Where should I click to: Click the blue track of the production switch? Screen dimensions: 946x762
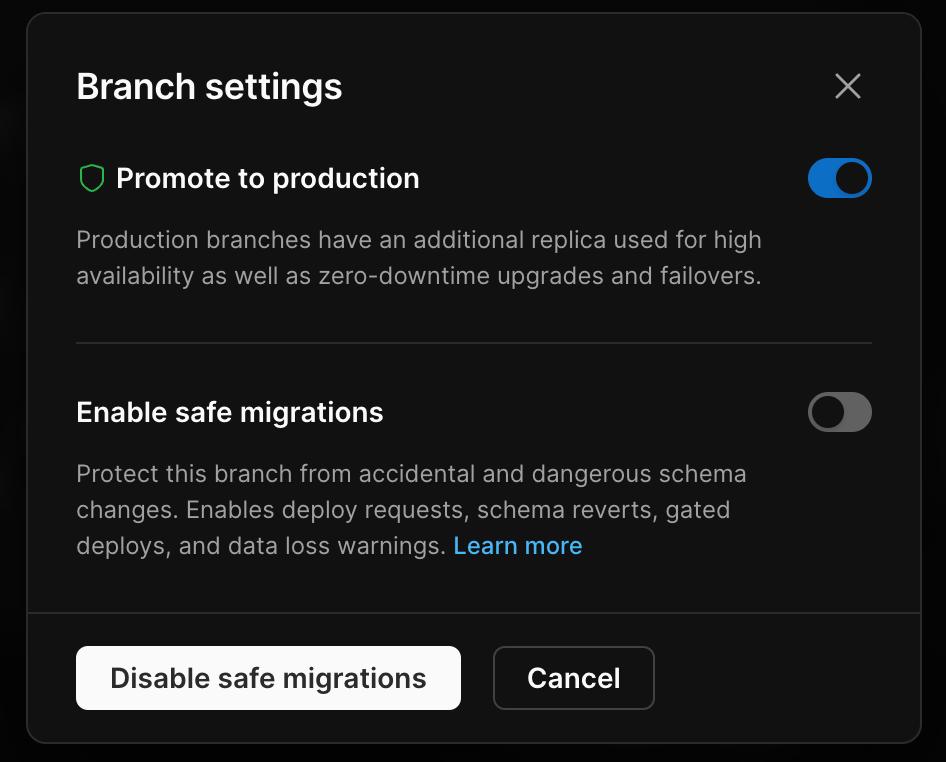820,179
